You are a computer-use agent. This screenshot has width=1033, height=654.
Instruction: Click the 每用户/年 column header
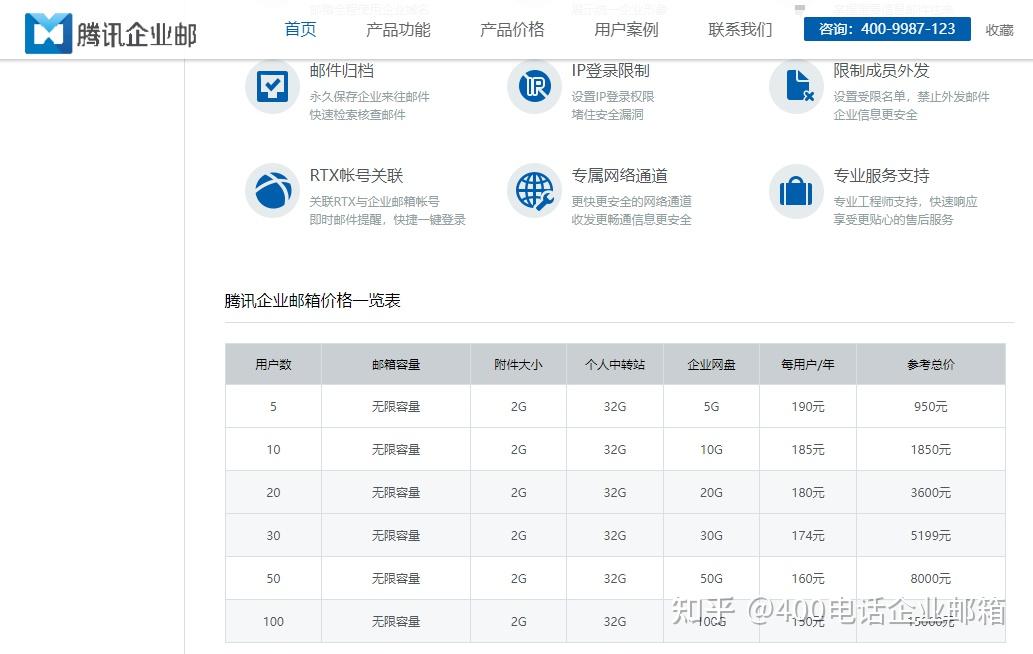(x=808, y=364)
